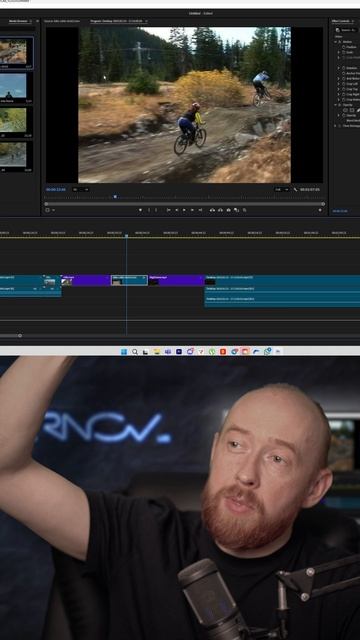Jump to the Out point
The height and width of the screenshot is (640, 360).
200,210
